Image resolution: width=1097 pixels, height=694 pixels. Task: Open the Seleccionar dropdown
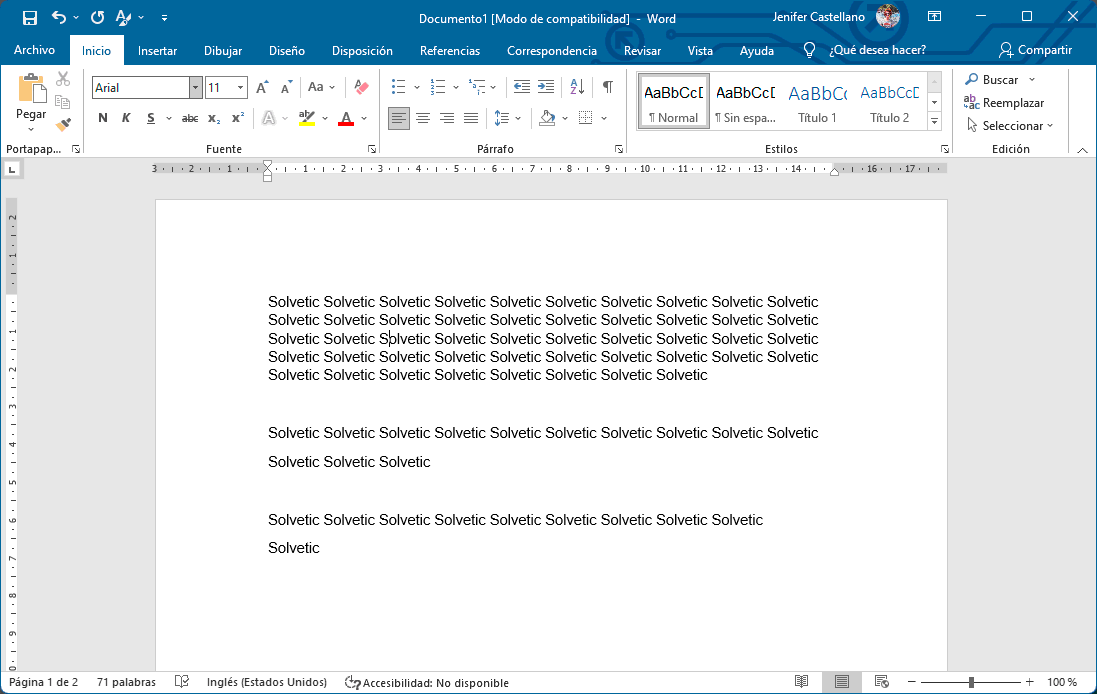coord(1010,126)
